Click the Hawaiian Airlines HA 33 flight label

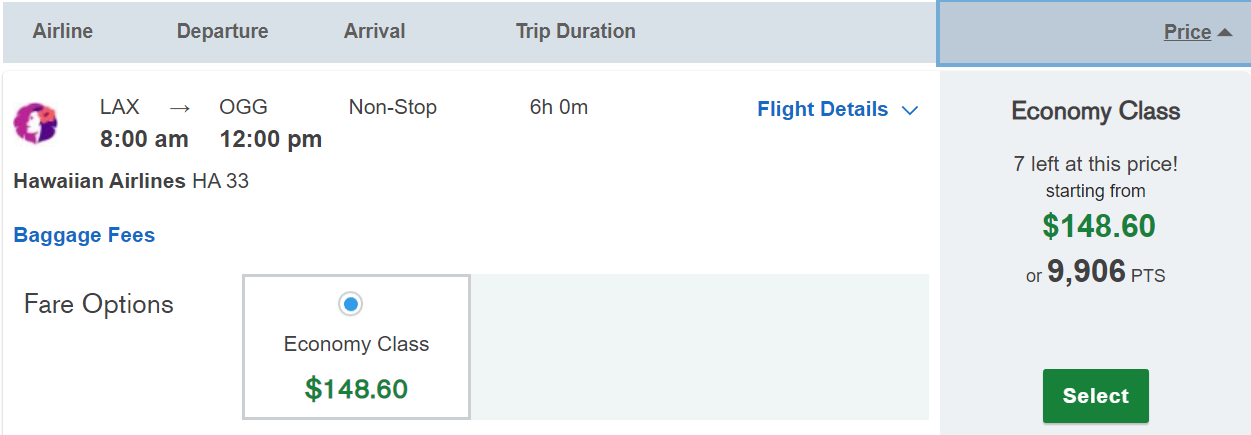(131, 181)
